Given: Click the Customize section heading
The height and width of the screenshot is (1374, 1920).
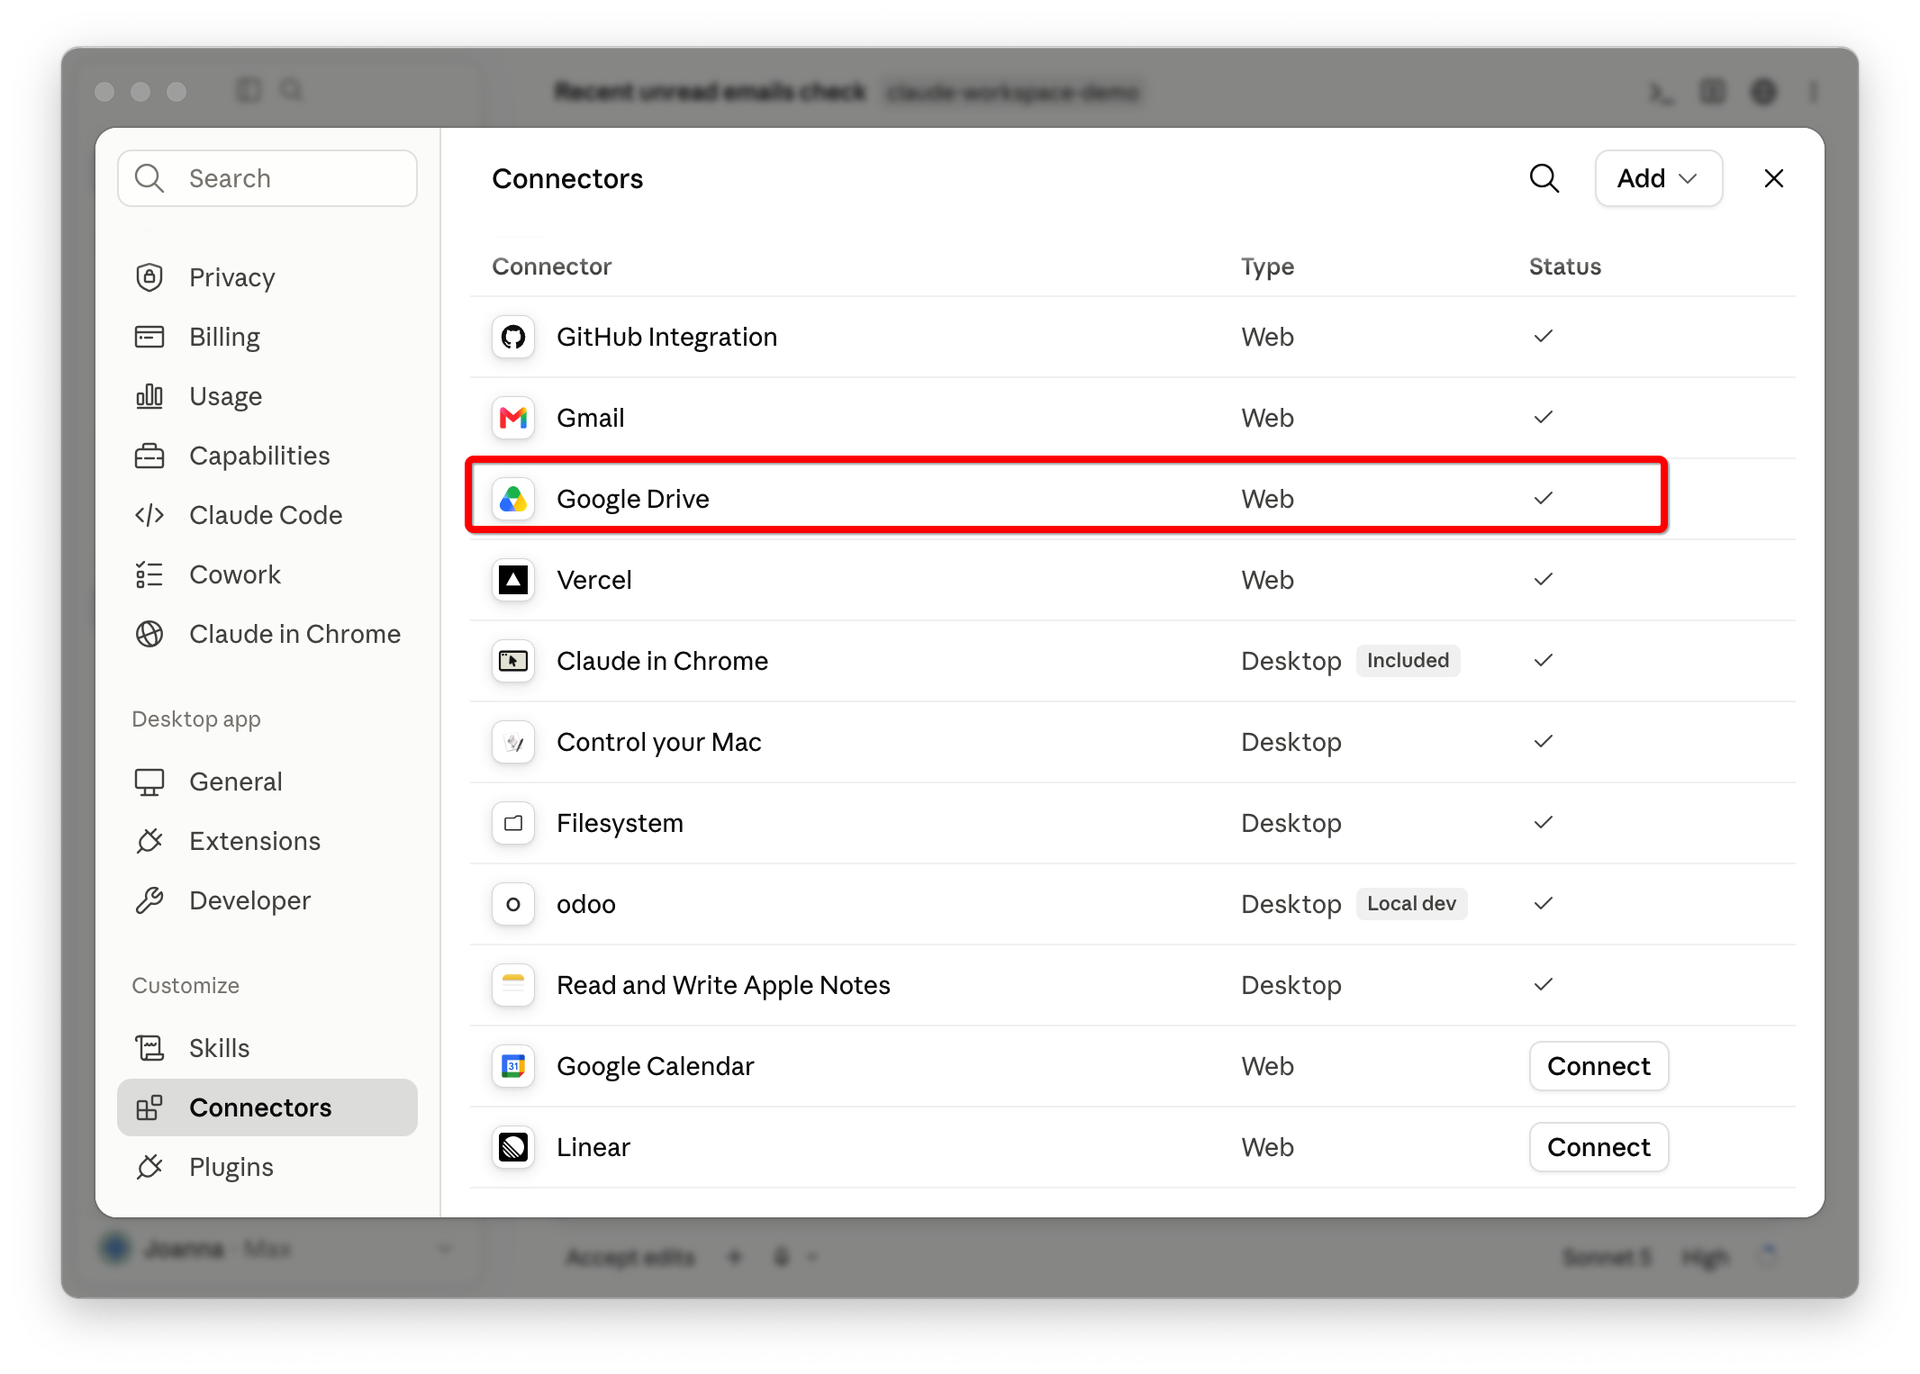Looking at the screenshot, I should pos(186,985).
